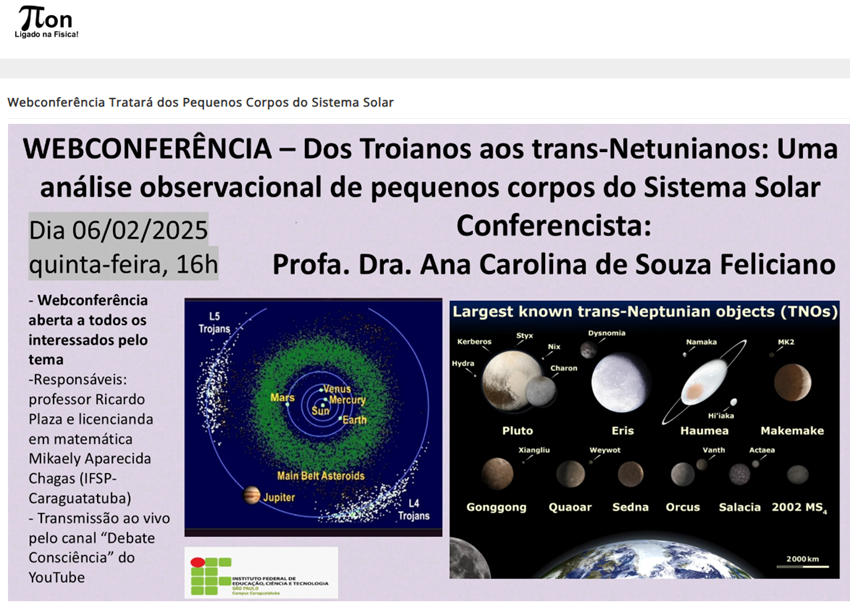Click the 'Namaka' moon label
The width and height of the screenshot is (850, 602).
click(701, 342)
